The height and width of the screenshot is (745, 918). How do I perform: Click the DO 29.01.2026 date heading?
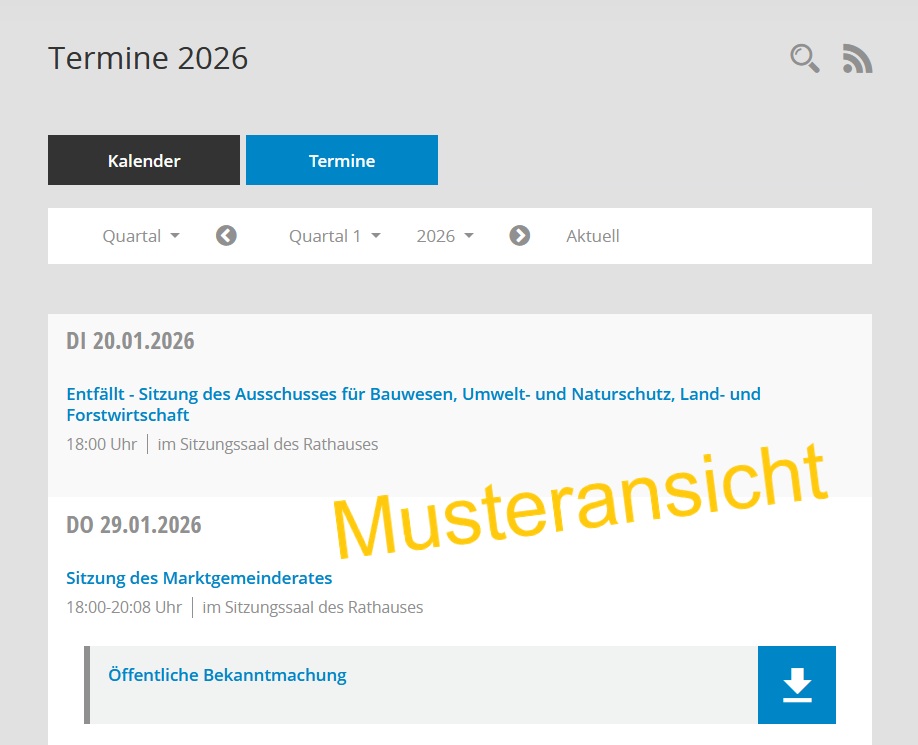(x=134, y=525)
